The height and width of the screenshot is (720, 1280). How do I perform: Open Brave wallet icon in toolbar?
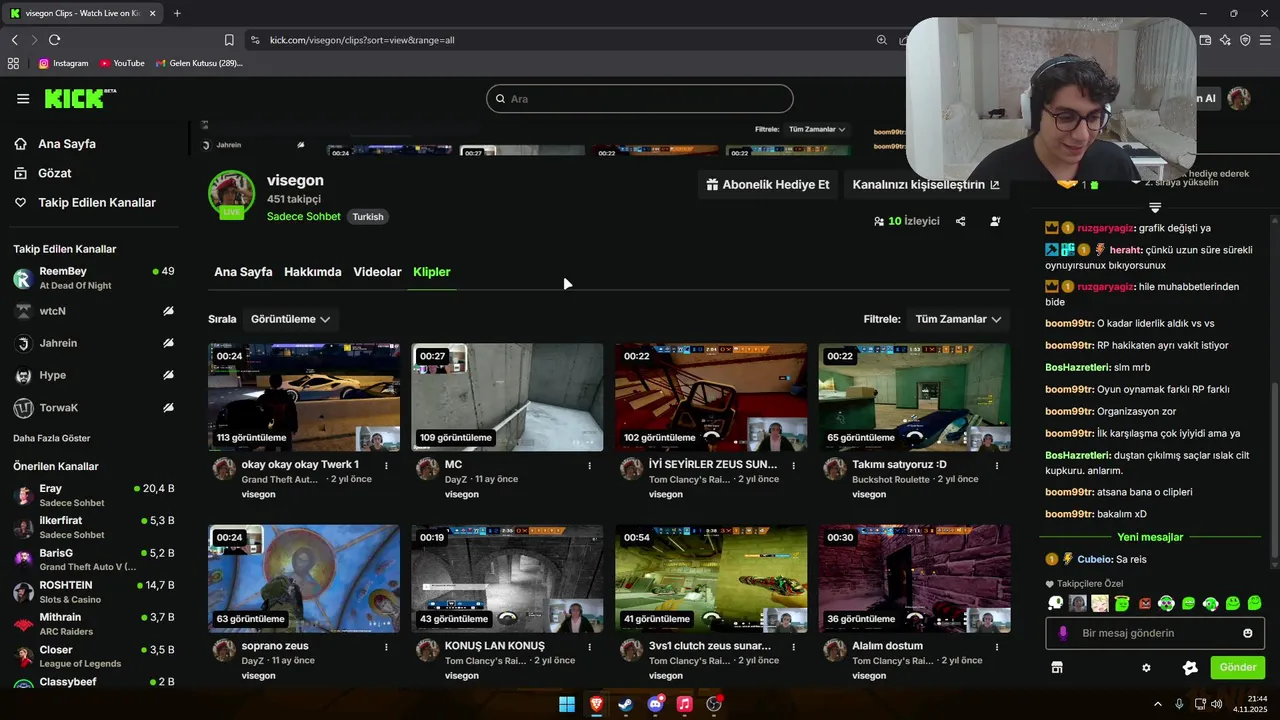(1205, 40)
